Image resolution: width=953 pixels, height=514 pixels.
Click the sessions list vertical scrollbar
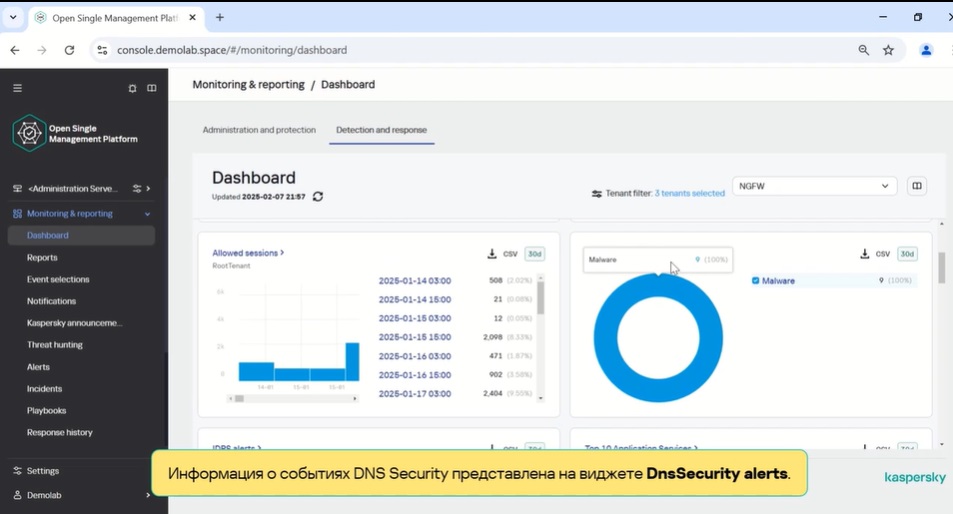540,298
